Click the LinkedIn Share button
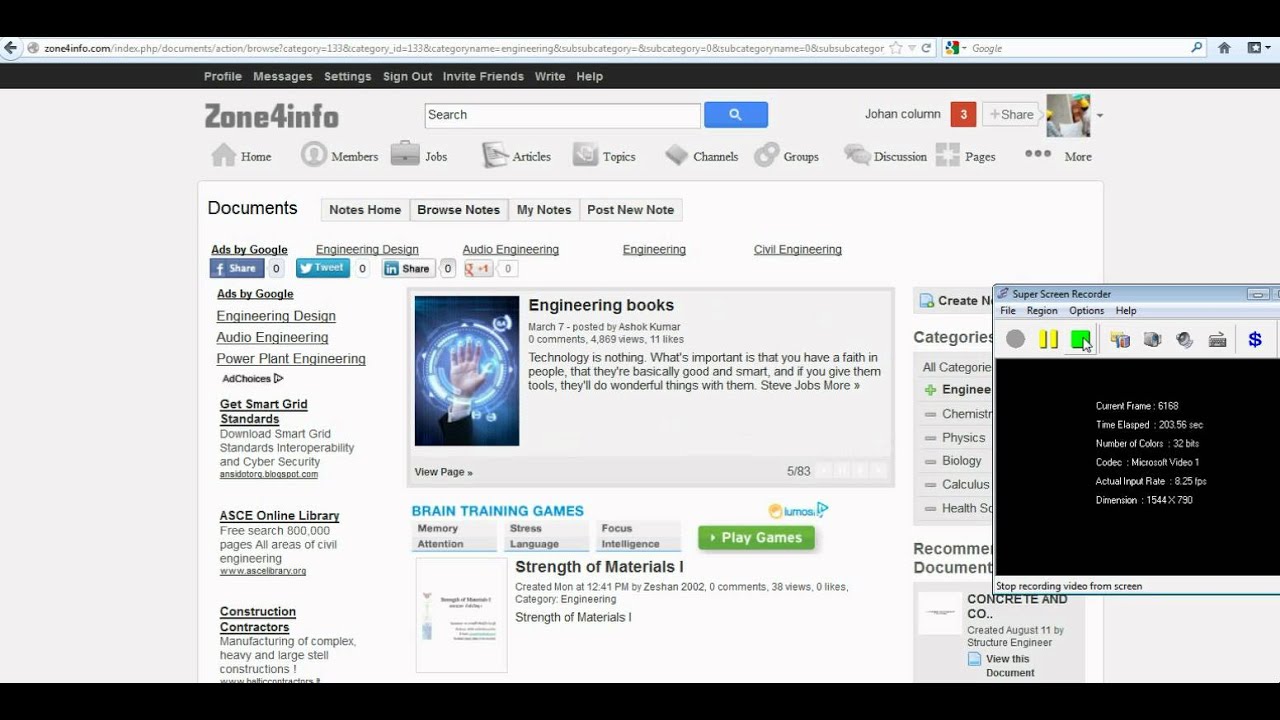This screenshot has height=720, width=1280. point(408,268)
